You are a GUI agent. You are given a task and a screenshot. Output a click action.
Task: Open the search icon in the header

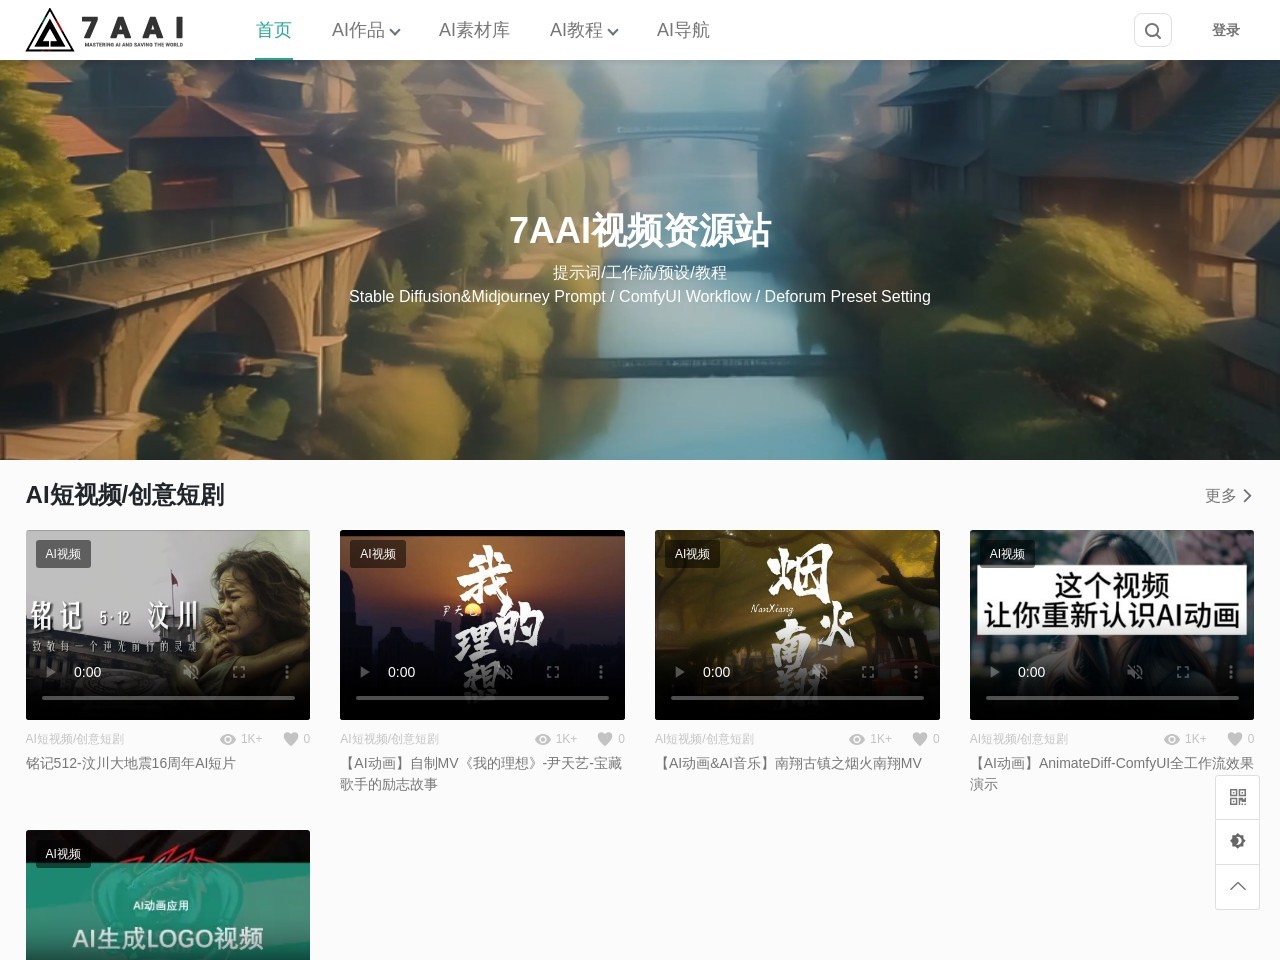click(x=1152, y=30)
